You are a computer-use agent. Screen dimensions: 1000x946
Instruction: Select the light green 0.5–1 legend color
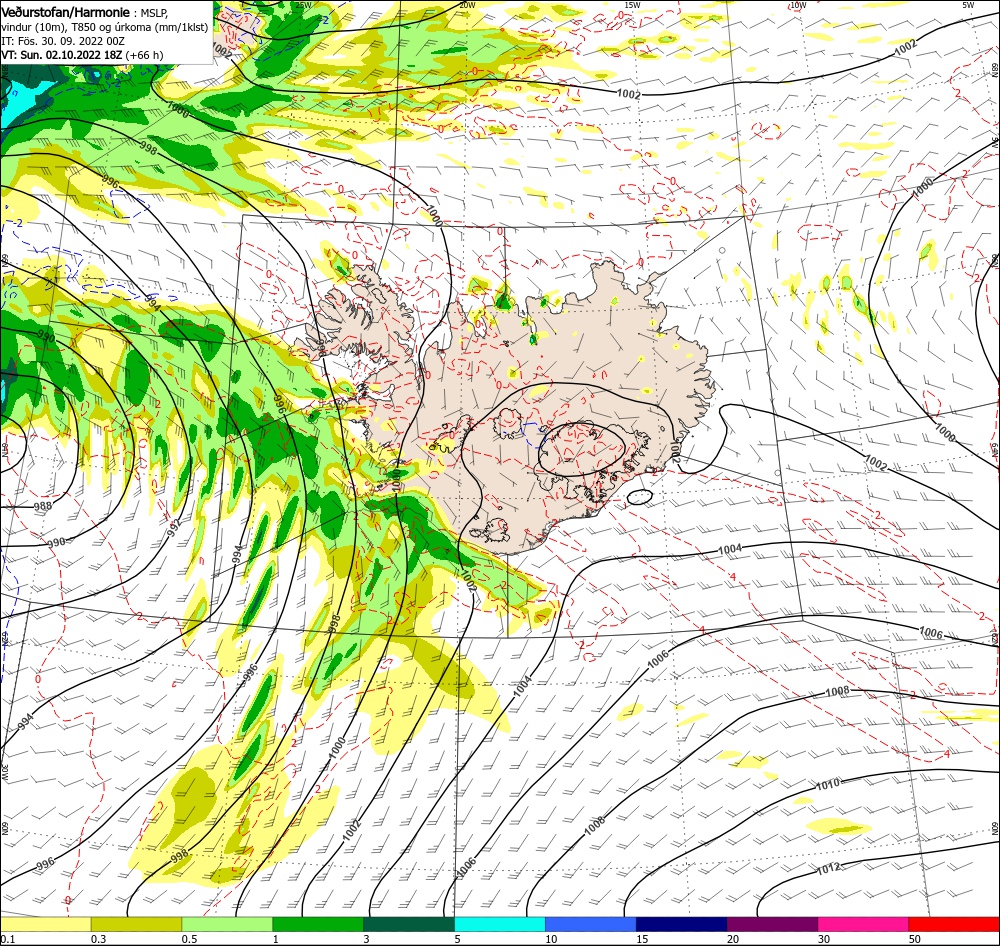[x=227, y=924]
